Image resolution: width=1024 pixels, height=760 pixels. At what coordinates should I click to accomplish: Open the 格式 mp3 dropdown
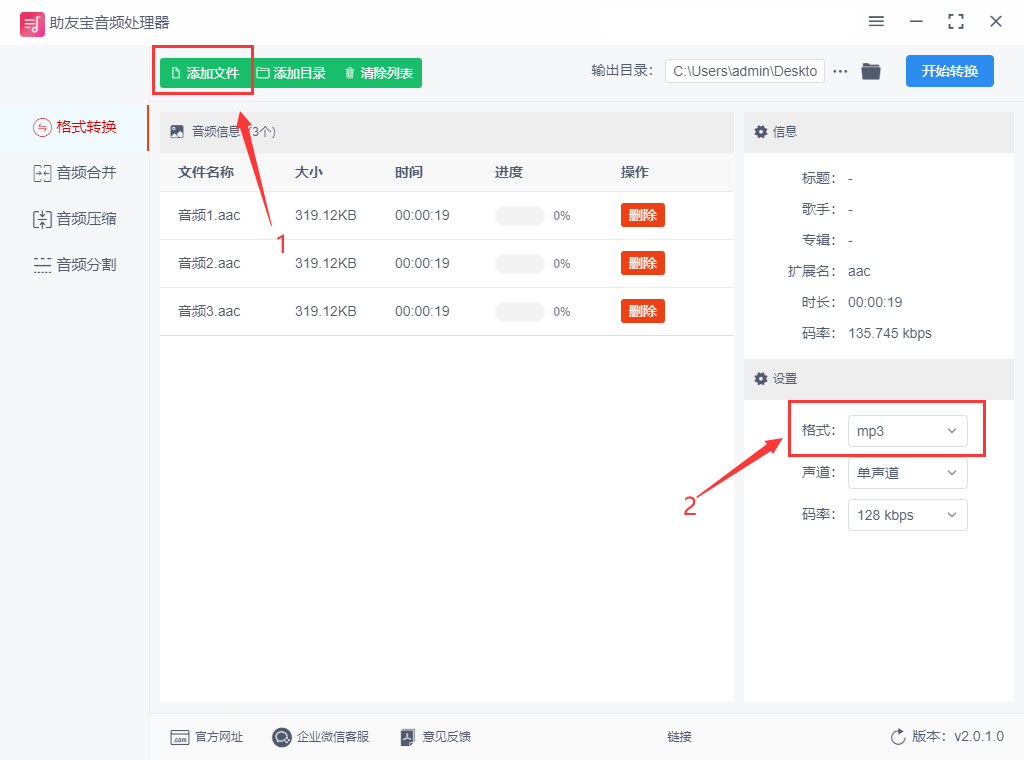tap(907, 431)
